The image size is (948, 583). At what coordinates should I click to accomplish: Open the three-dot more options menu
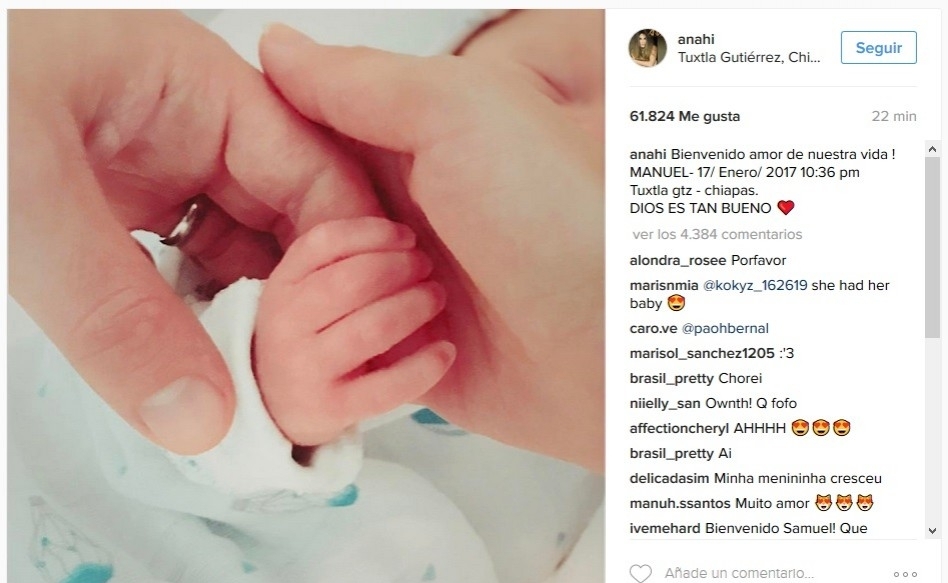pyautogui.click(x=905, y=574)
